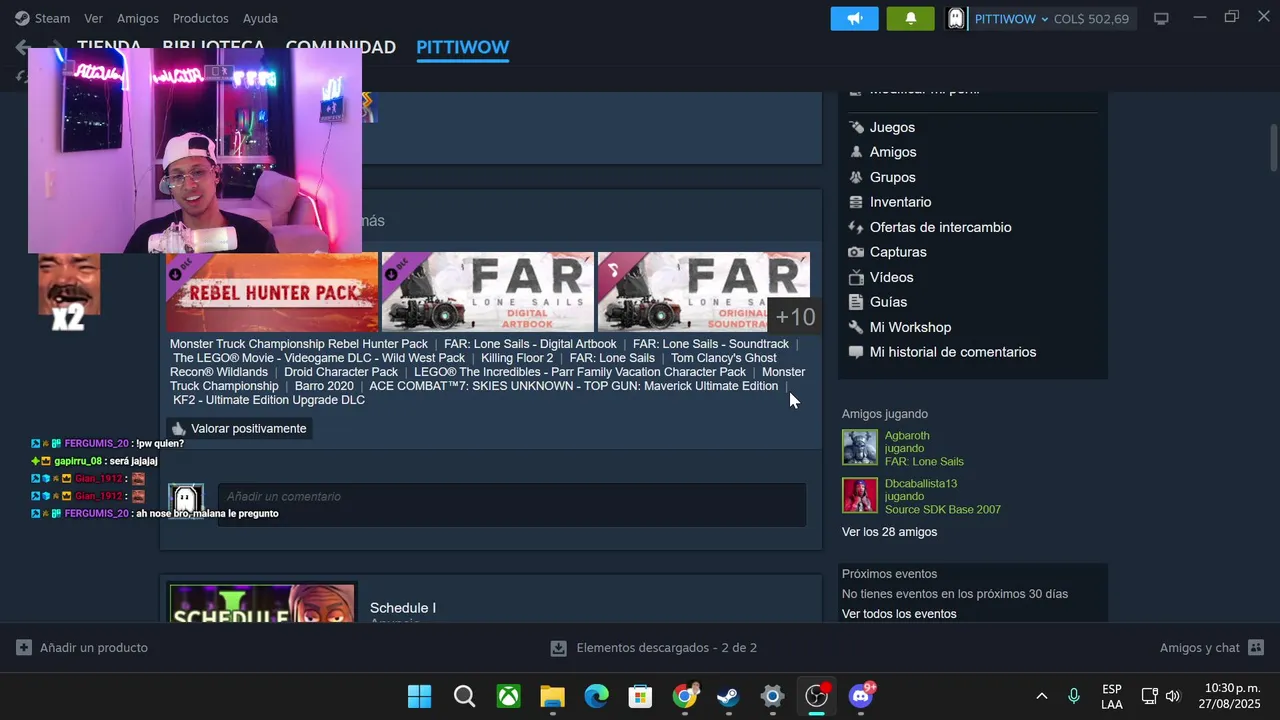Image resolution: width=1280 pixels, height=720 pixels.
Task: Open Discord from the taskbar
Action: 861,696
